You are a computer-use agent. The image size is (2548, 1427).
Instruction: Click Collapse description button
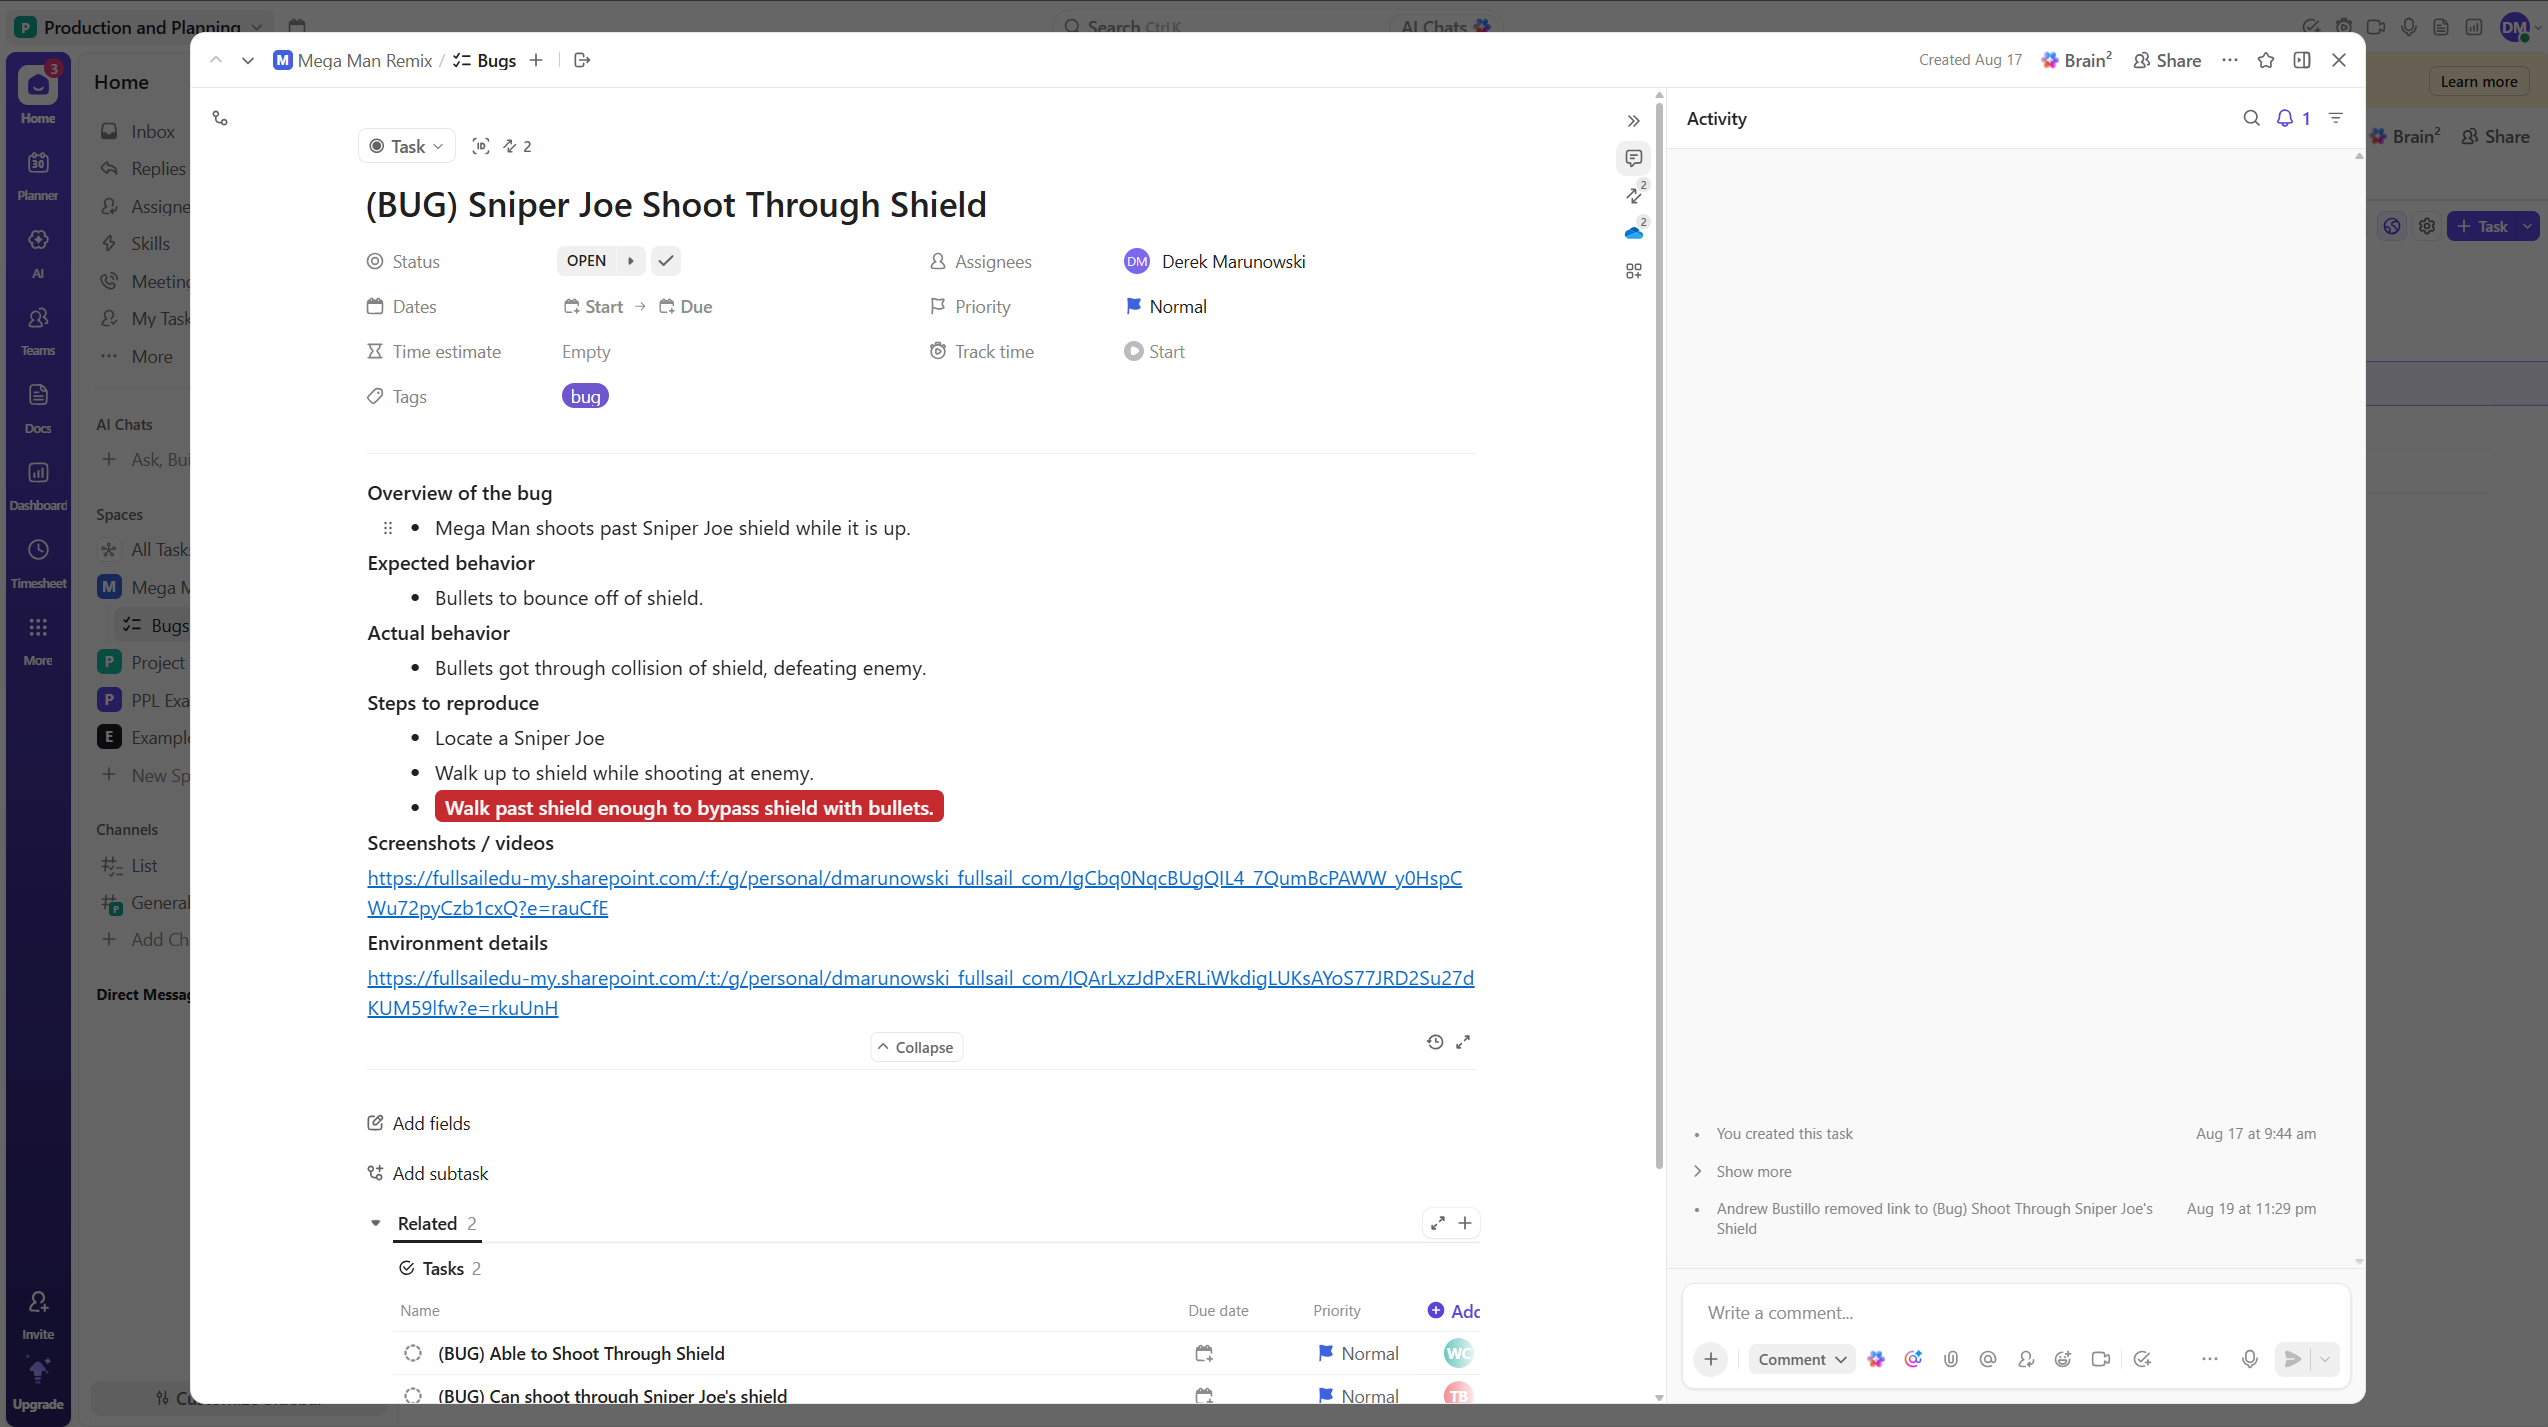(916, 1047)
